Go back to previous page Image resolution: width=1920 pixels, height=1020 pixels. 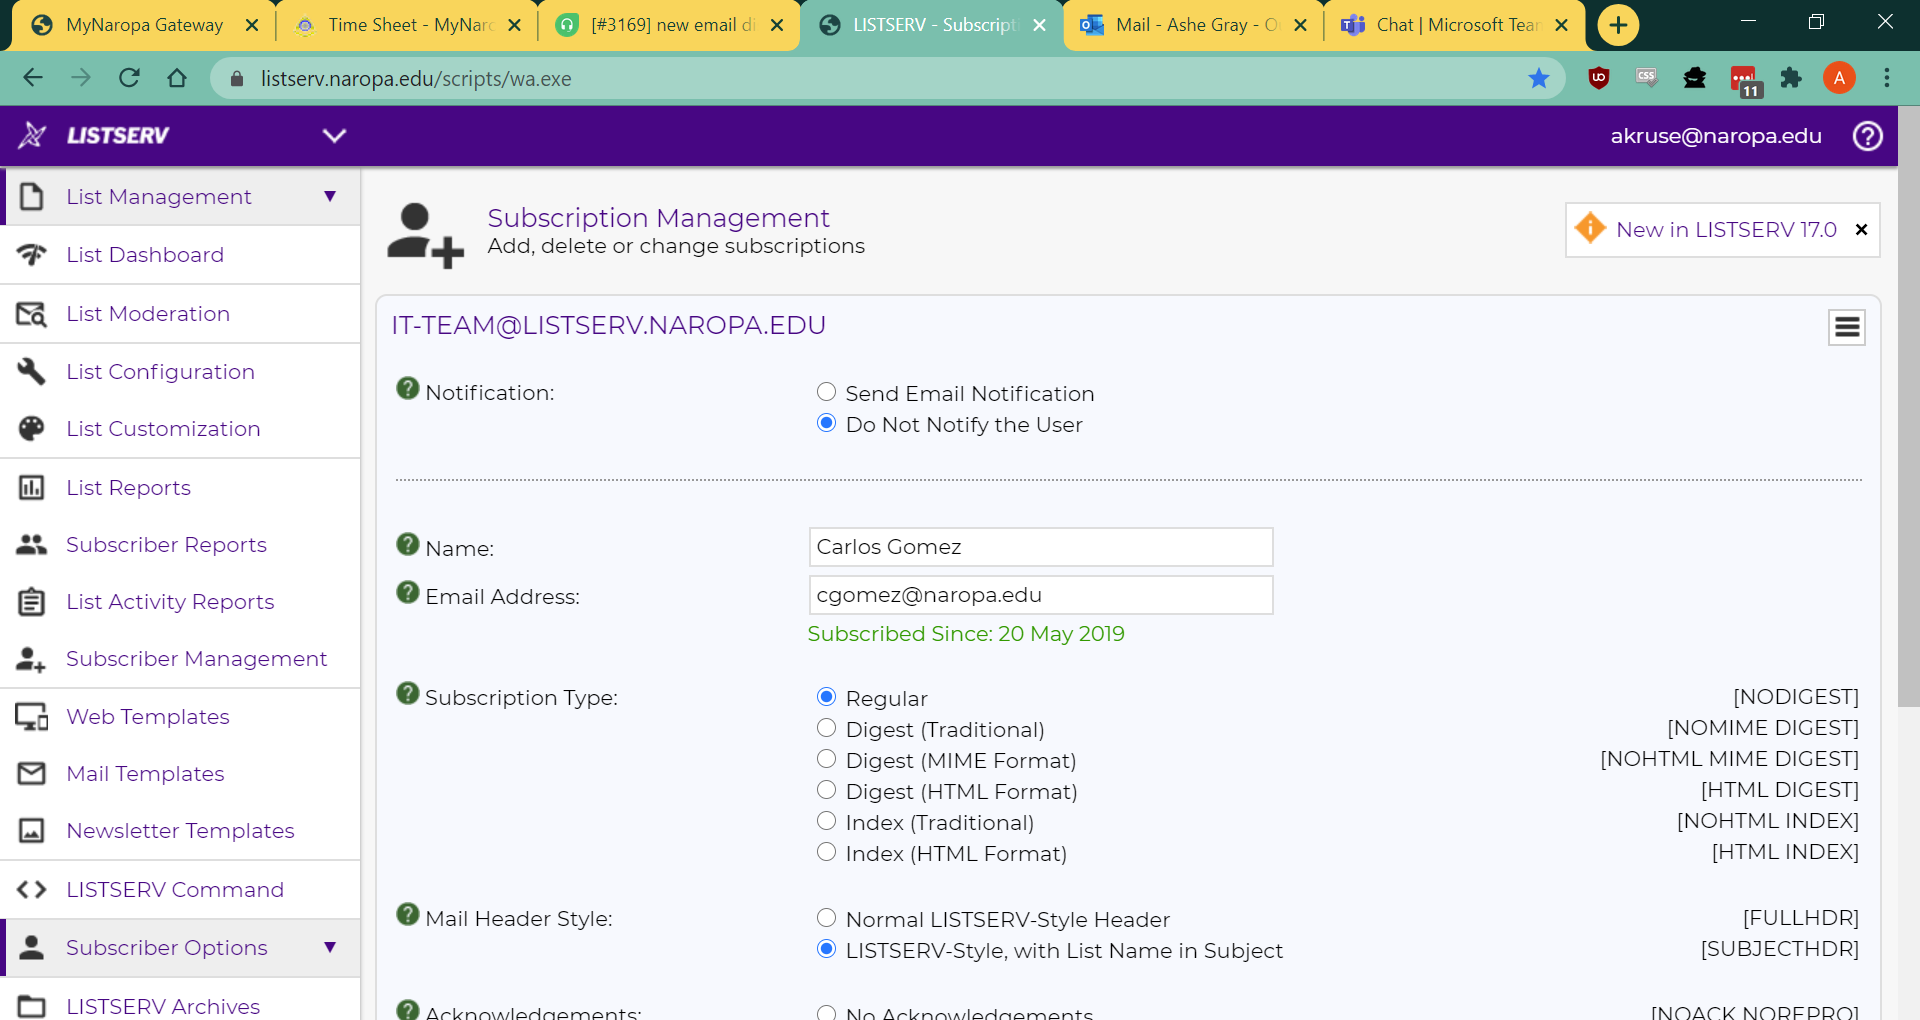(x=33, y=78)
